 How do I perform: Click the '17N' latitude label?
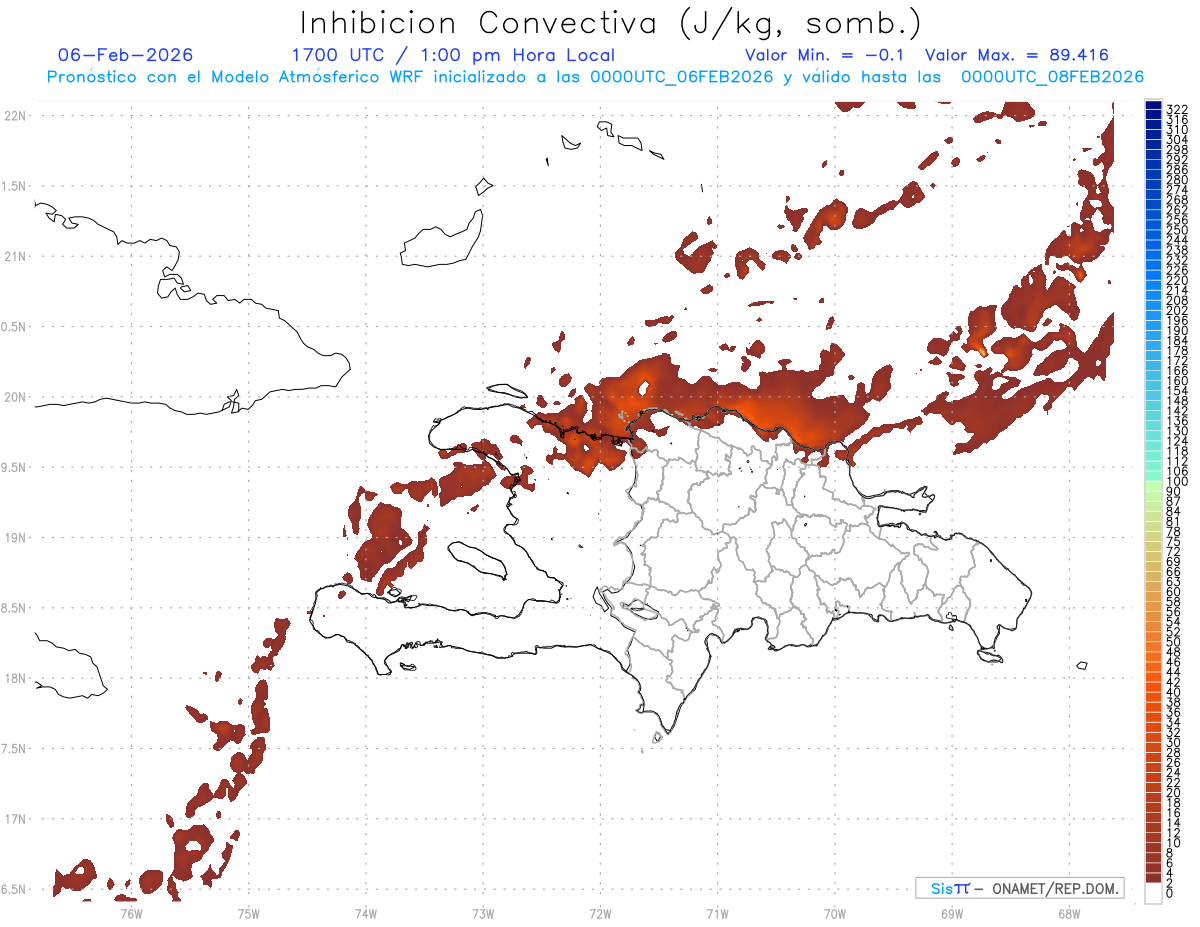click(15, 819)
